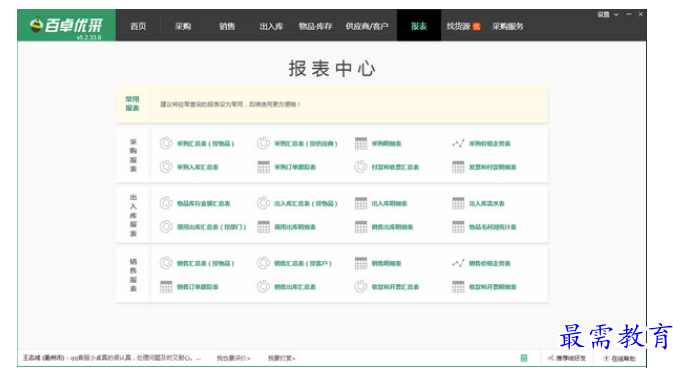Screen dimensions: 681x368
Task: Click the 采购入库汇总表 pie icon
Action: tap(166, 167)
